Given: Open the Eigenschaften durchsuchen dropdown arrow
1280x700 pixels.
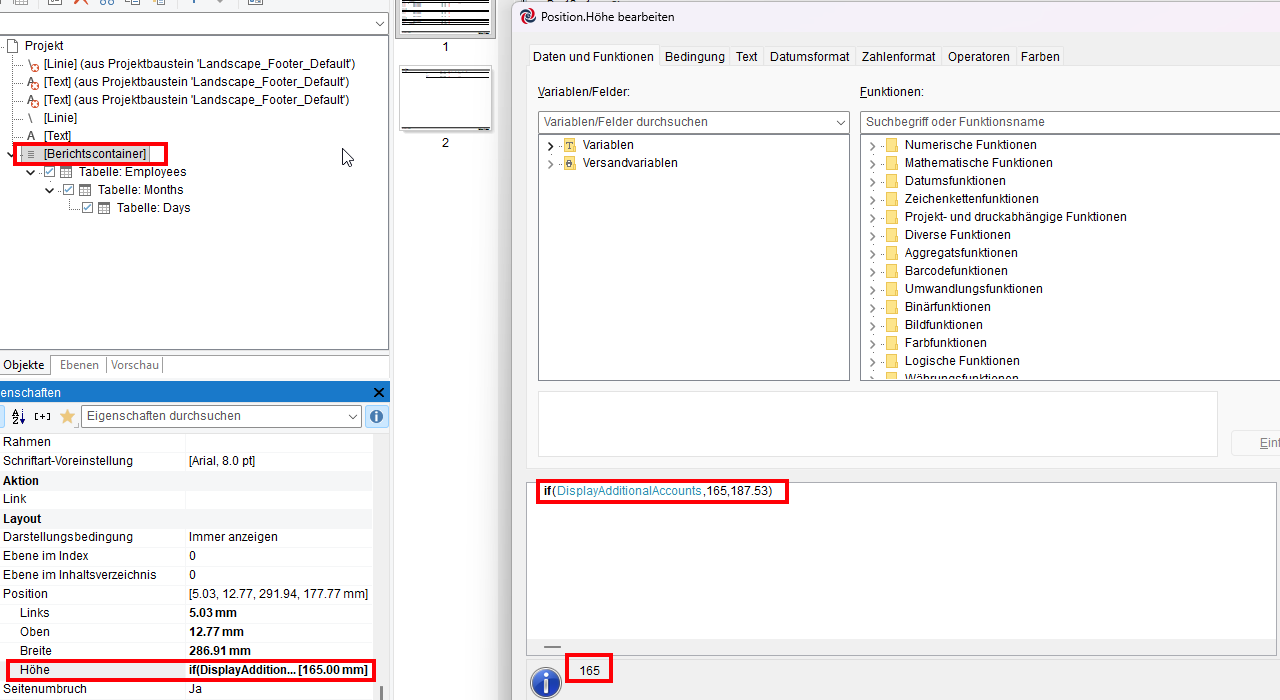Looking at the screenshot, I should 353,416.
